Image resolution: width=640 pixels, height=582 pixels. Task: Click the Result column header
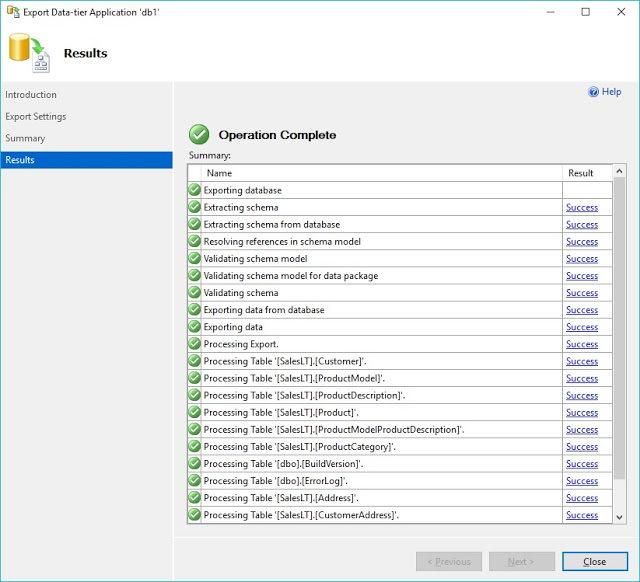[x=581, y=173]
